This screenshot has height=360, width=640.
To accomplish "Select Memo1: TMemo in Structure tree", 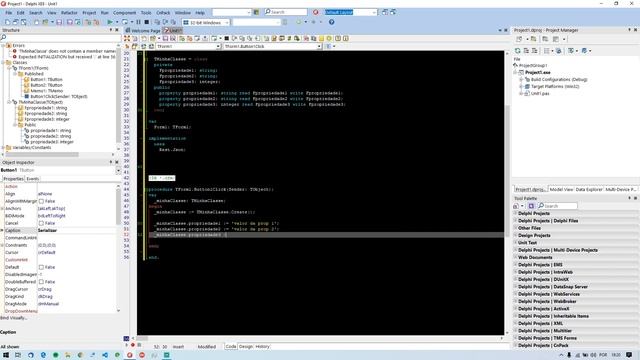I will [x=47, y=91].
